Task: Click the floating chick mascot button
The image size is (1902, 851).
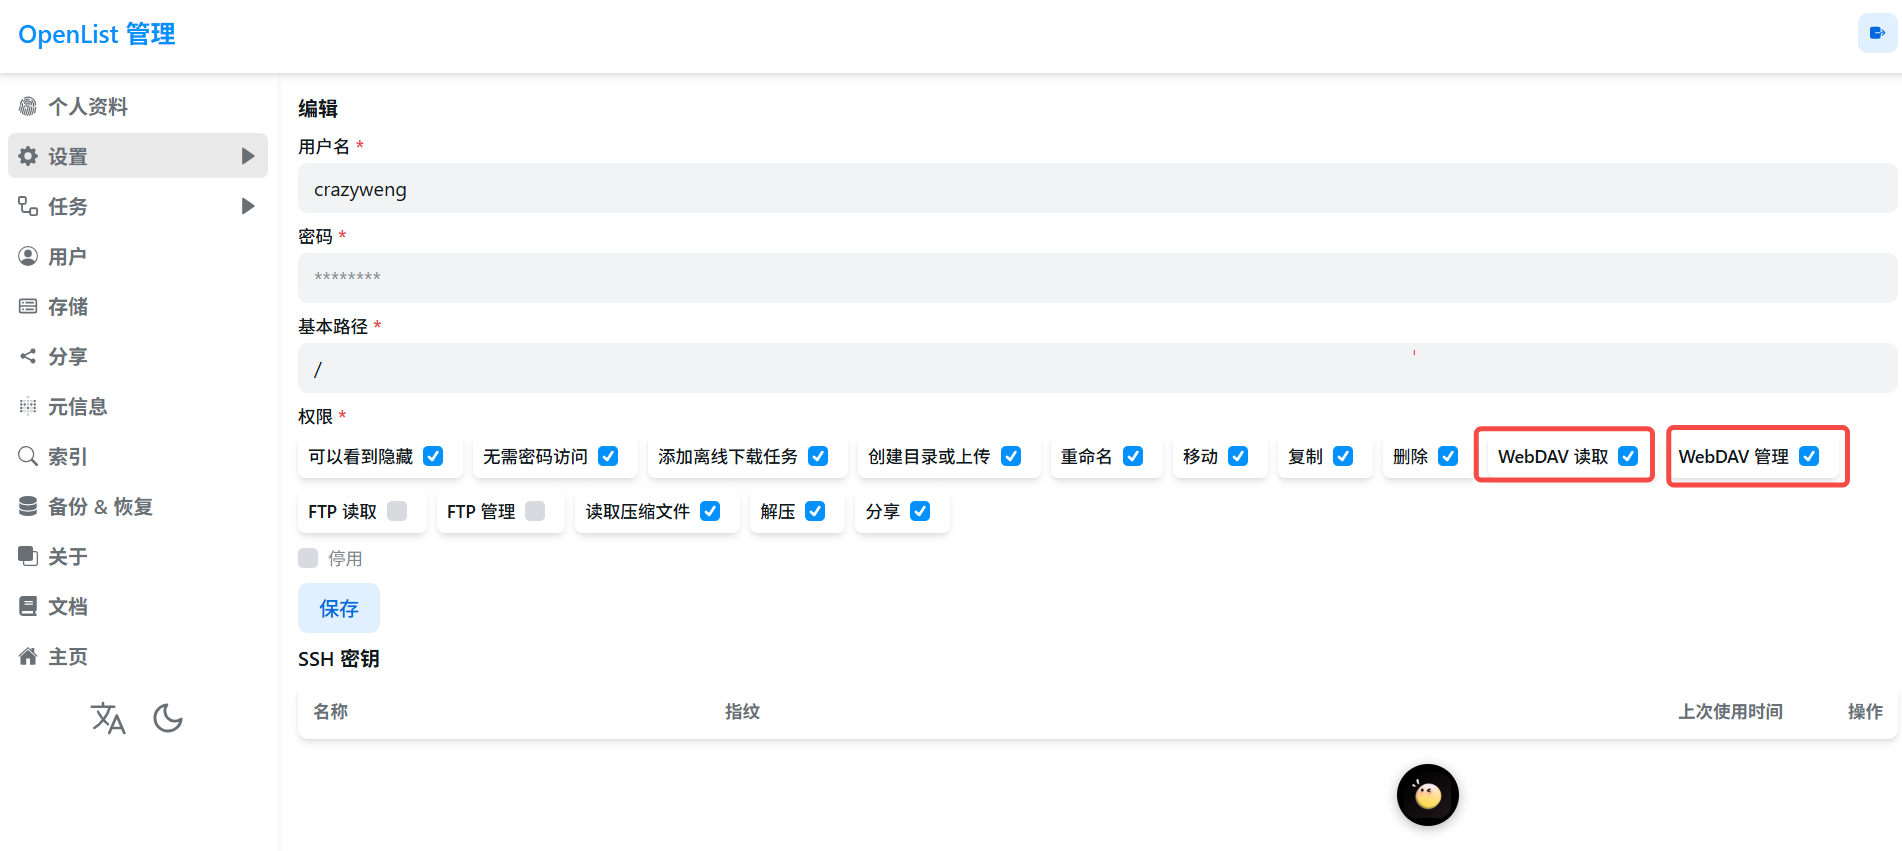Action: click(x=1427, y=795)
